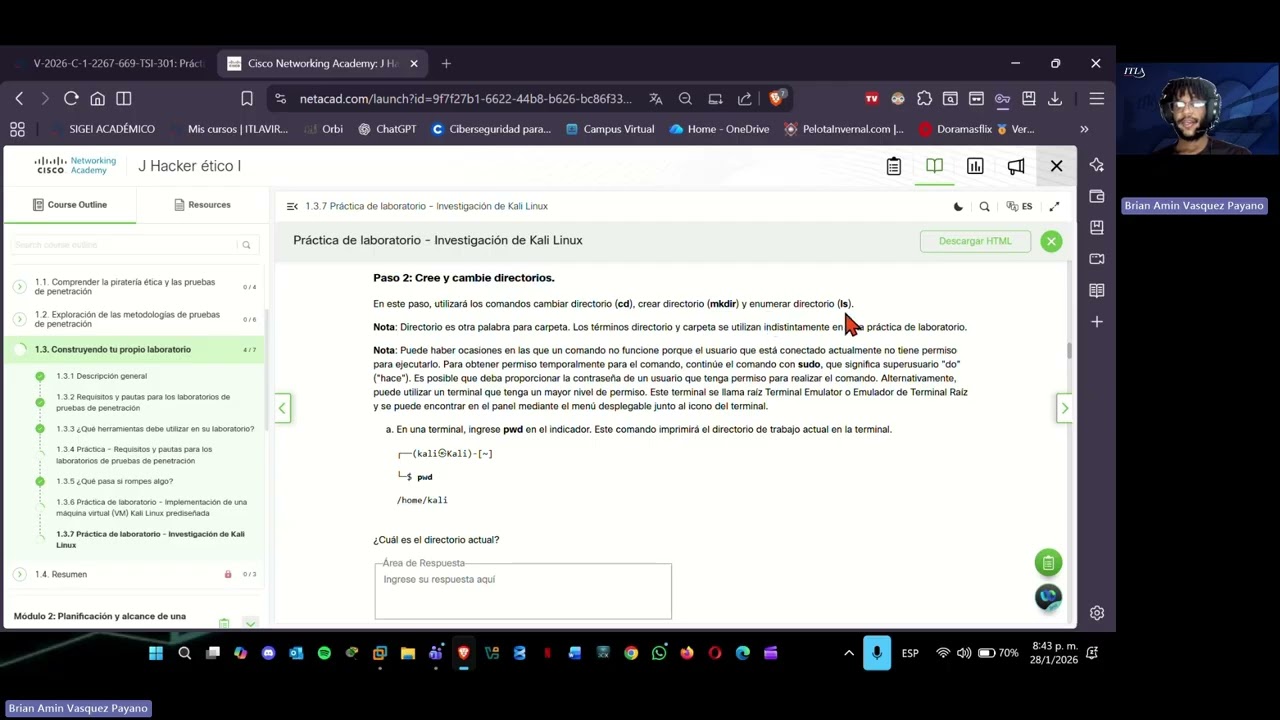The height and width of the screenshot is (720, 1280).
Task: Open Spotify from the taskbar
Action: coord(324,654)
